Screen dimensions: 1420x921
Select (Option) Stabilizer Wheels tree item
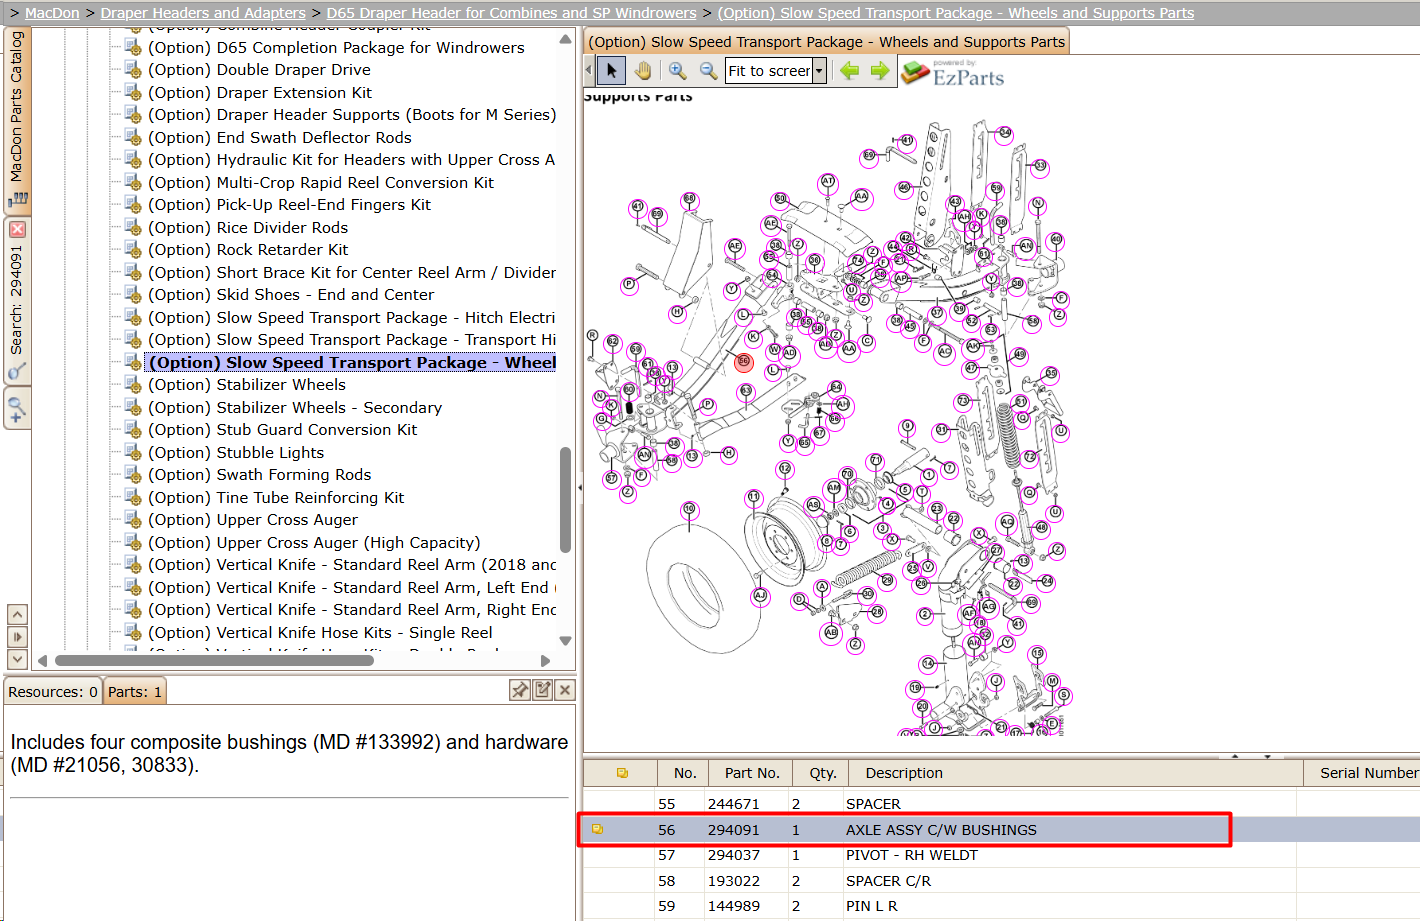[246, 385]
